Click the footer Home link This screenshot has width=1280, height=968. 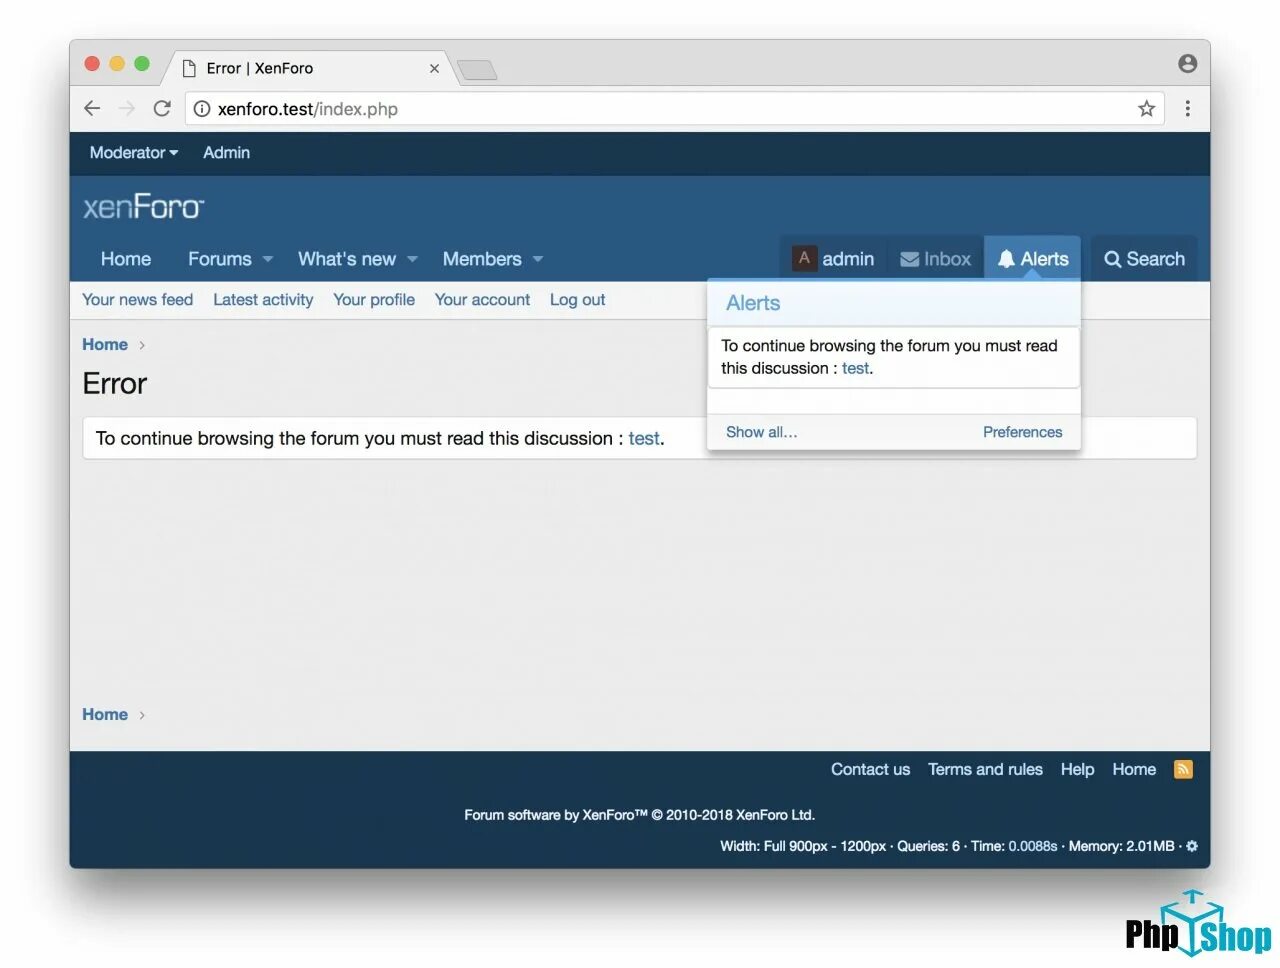tap(1134, 769)
